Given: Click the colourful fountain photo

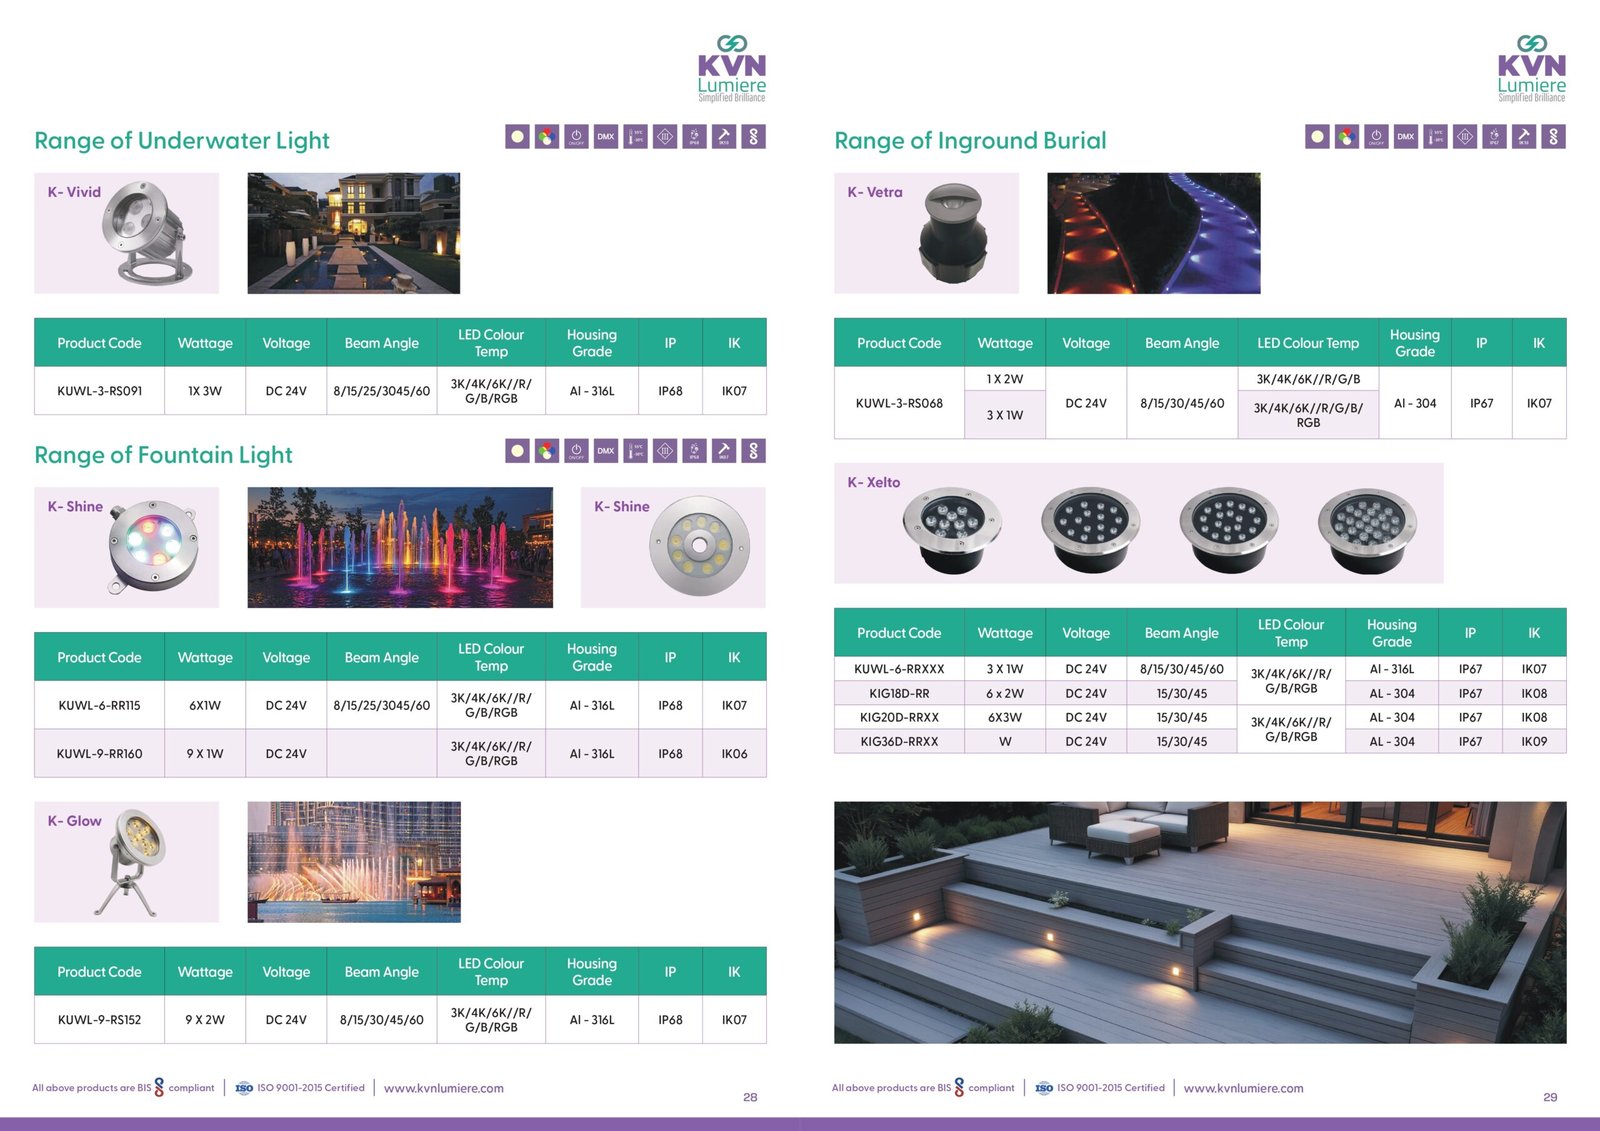Looking at the screenshot, I should tap(400, 547).
